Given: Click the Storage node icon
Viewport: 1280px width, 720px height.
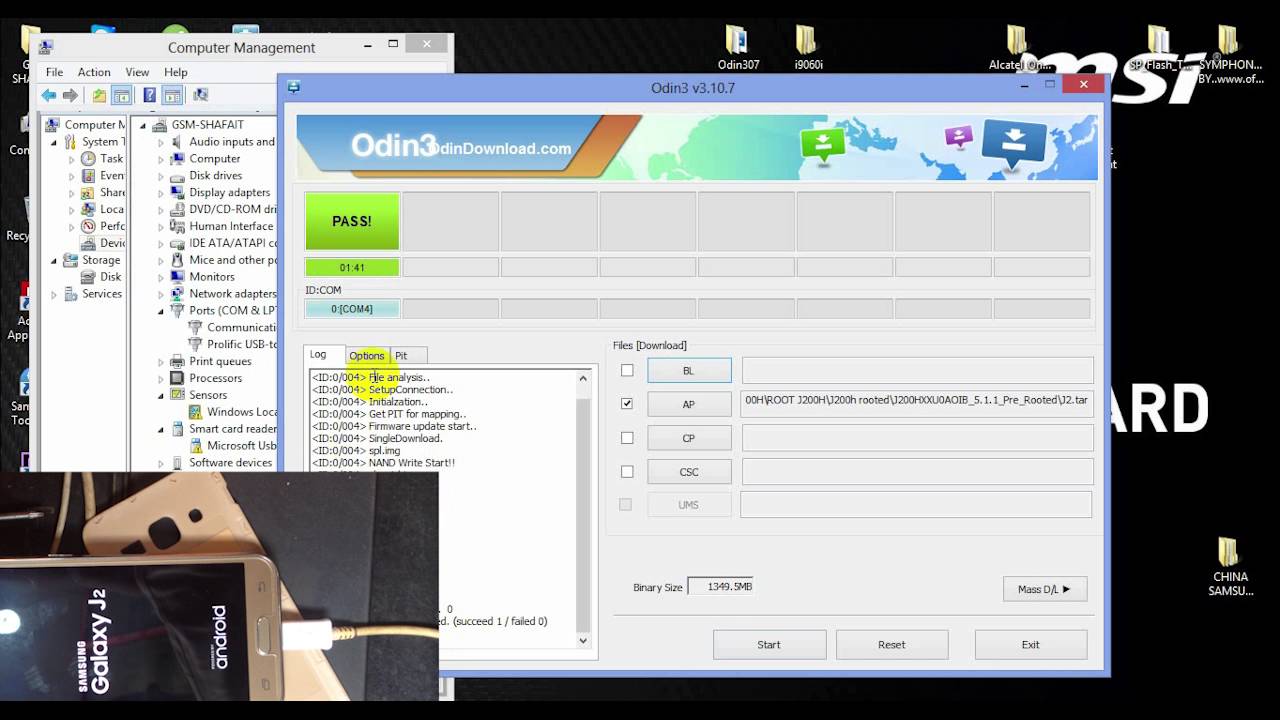Looking at the screenshot, I should (70, 260).
